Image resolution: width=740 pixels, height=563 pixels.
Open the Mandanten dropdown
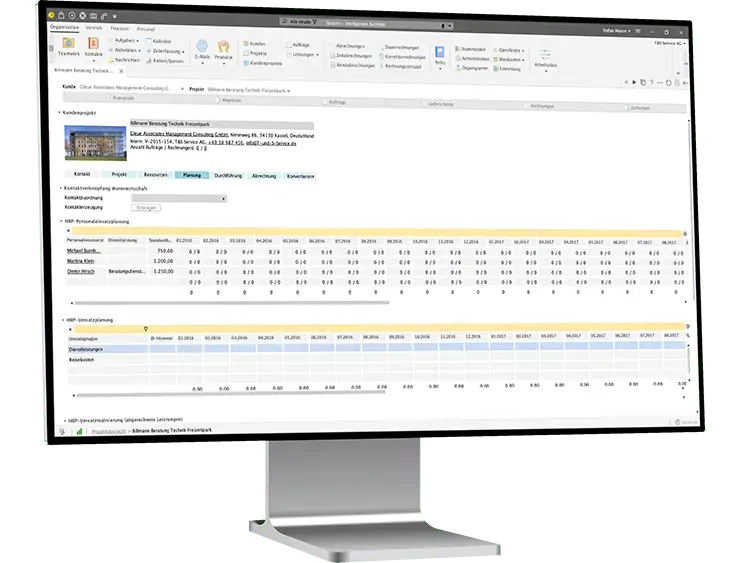509,59
